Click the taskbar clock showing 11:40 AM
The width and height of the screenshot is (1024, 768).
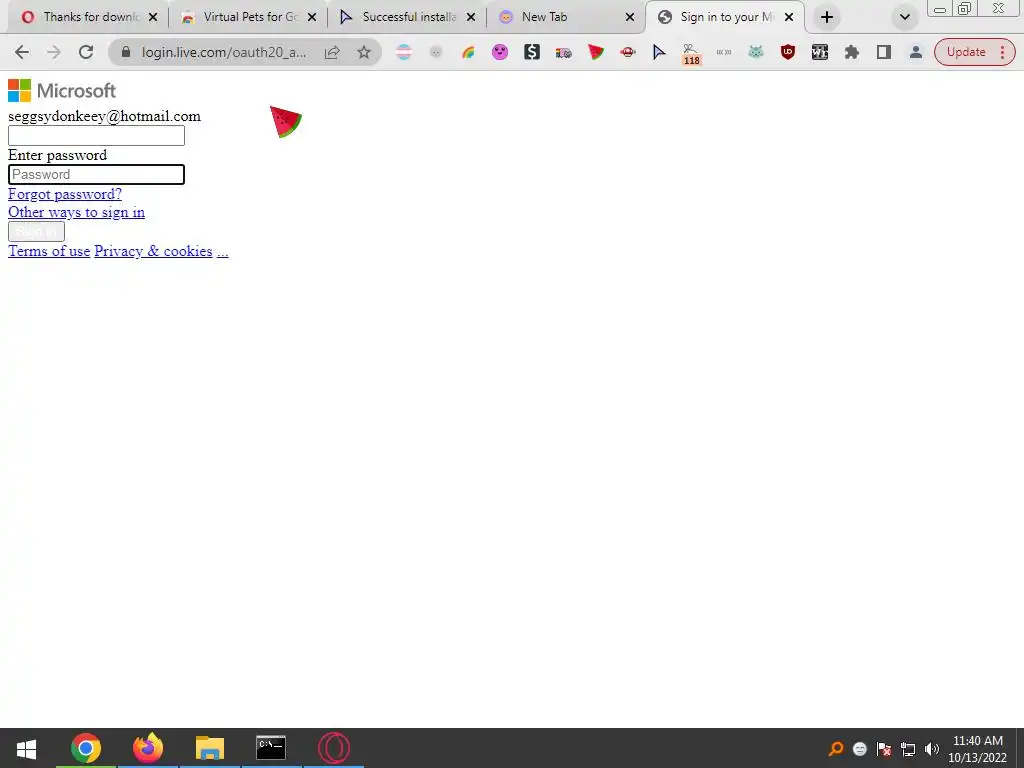coord(978,749)
